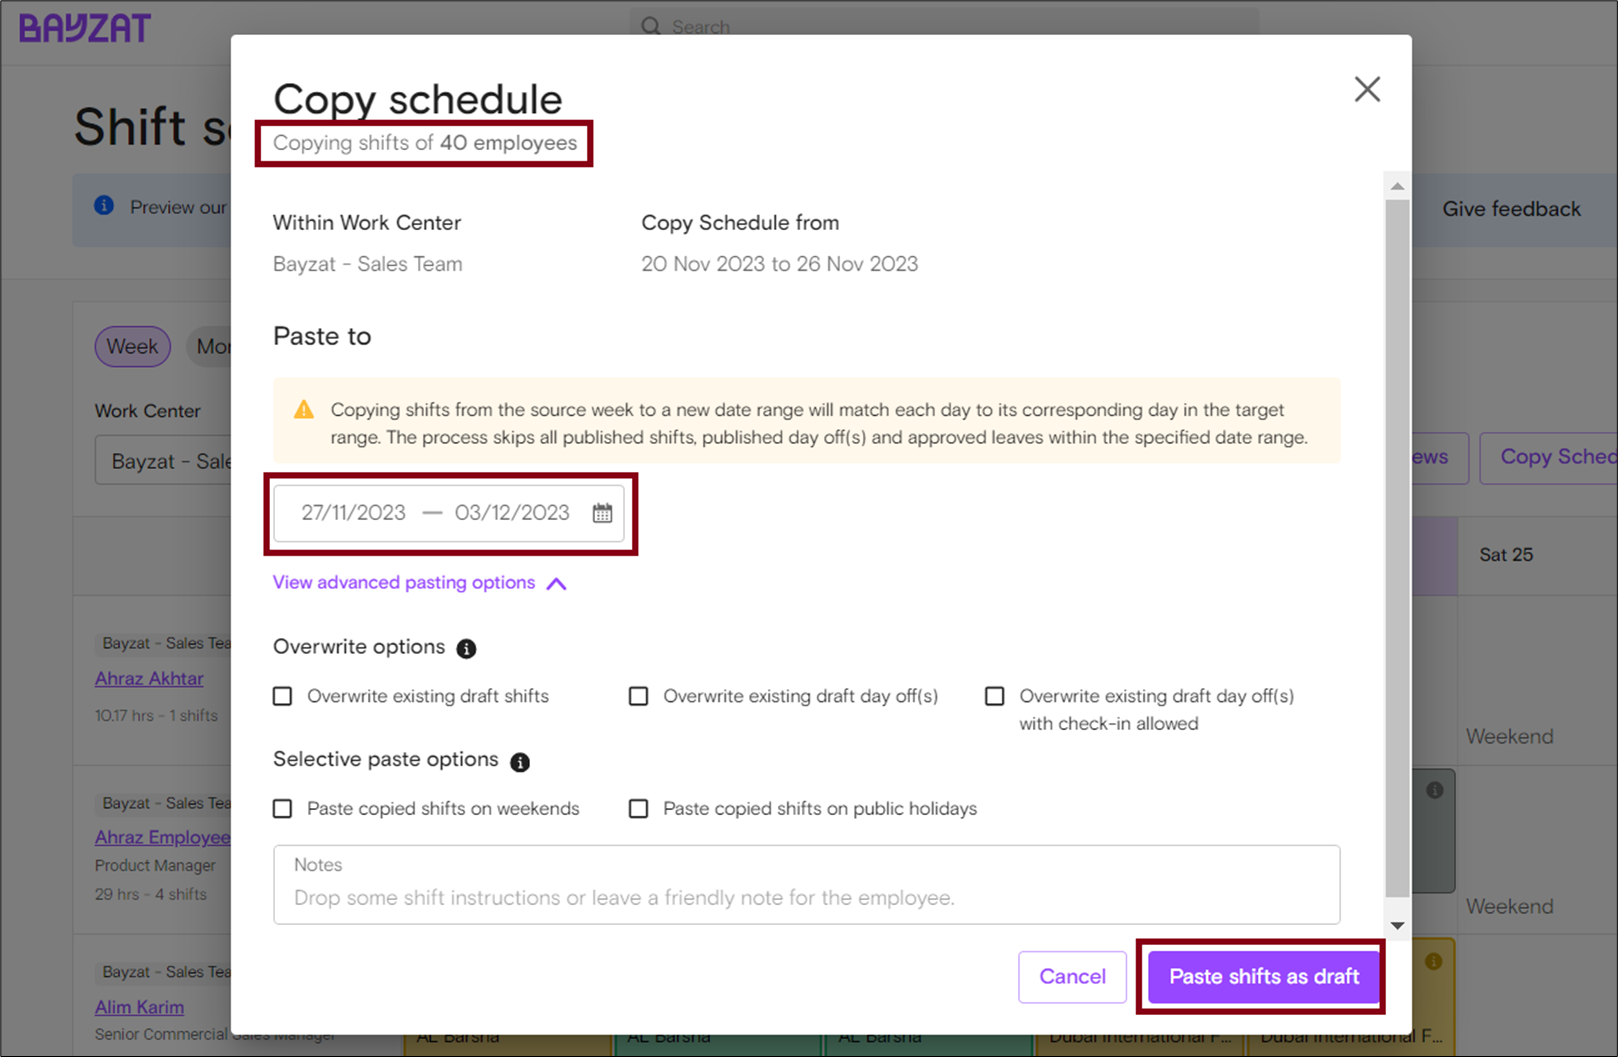Check Overwrite draft day off(s) with check-in allowed

coord(995,696)
